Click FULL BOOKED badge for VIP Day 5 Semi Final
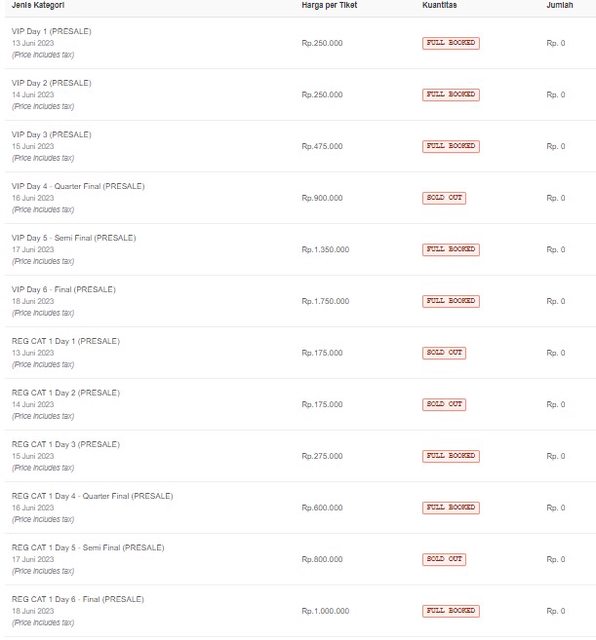 pos(451,249)
